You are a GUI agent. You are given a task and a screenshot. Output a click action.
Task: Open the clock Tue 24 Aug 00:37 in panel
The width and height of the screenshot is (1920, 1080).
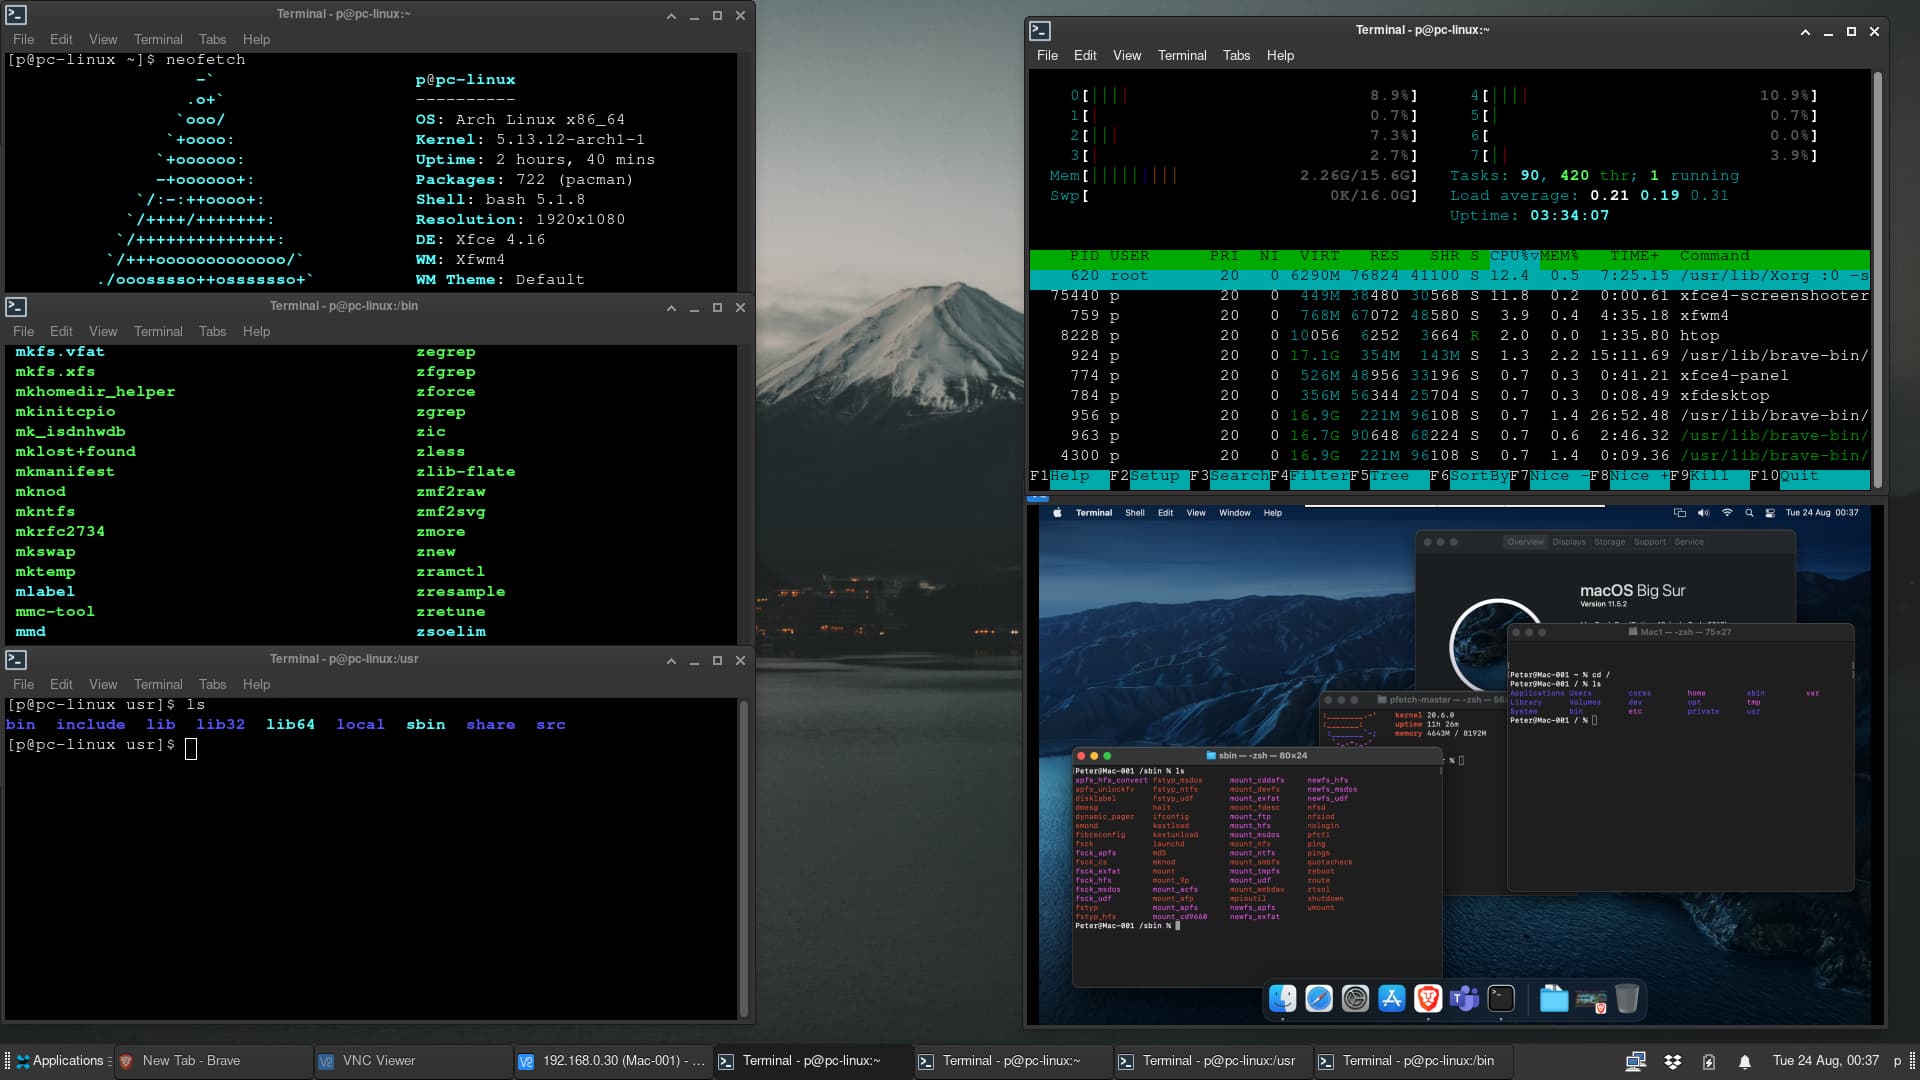[1825, 1061]
